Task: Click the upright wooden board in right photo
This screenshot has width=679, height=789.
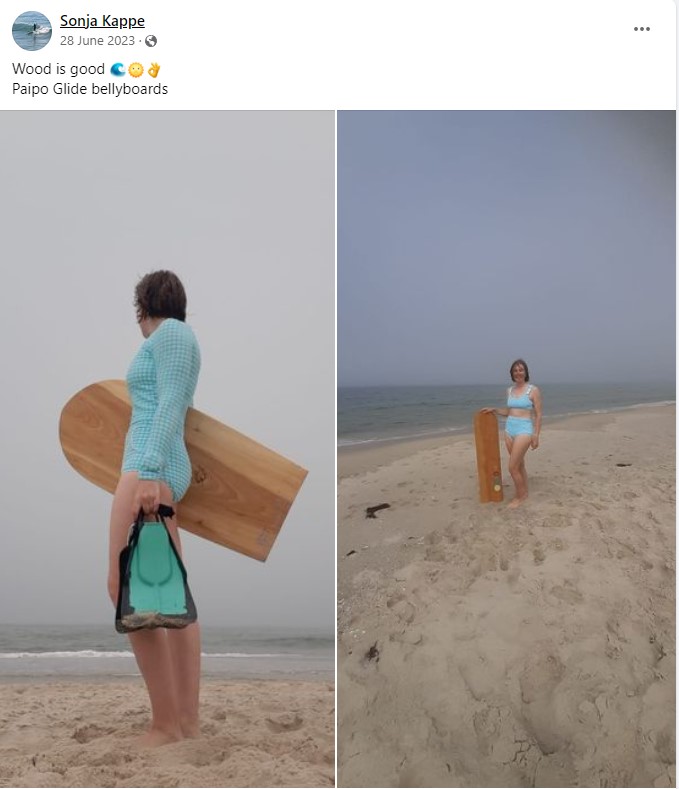Action: [x=488, y=456]
